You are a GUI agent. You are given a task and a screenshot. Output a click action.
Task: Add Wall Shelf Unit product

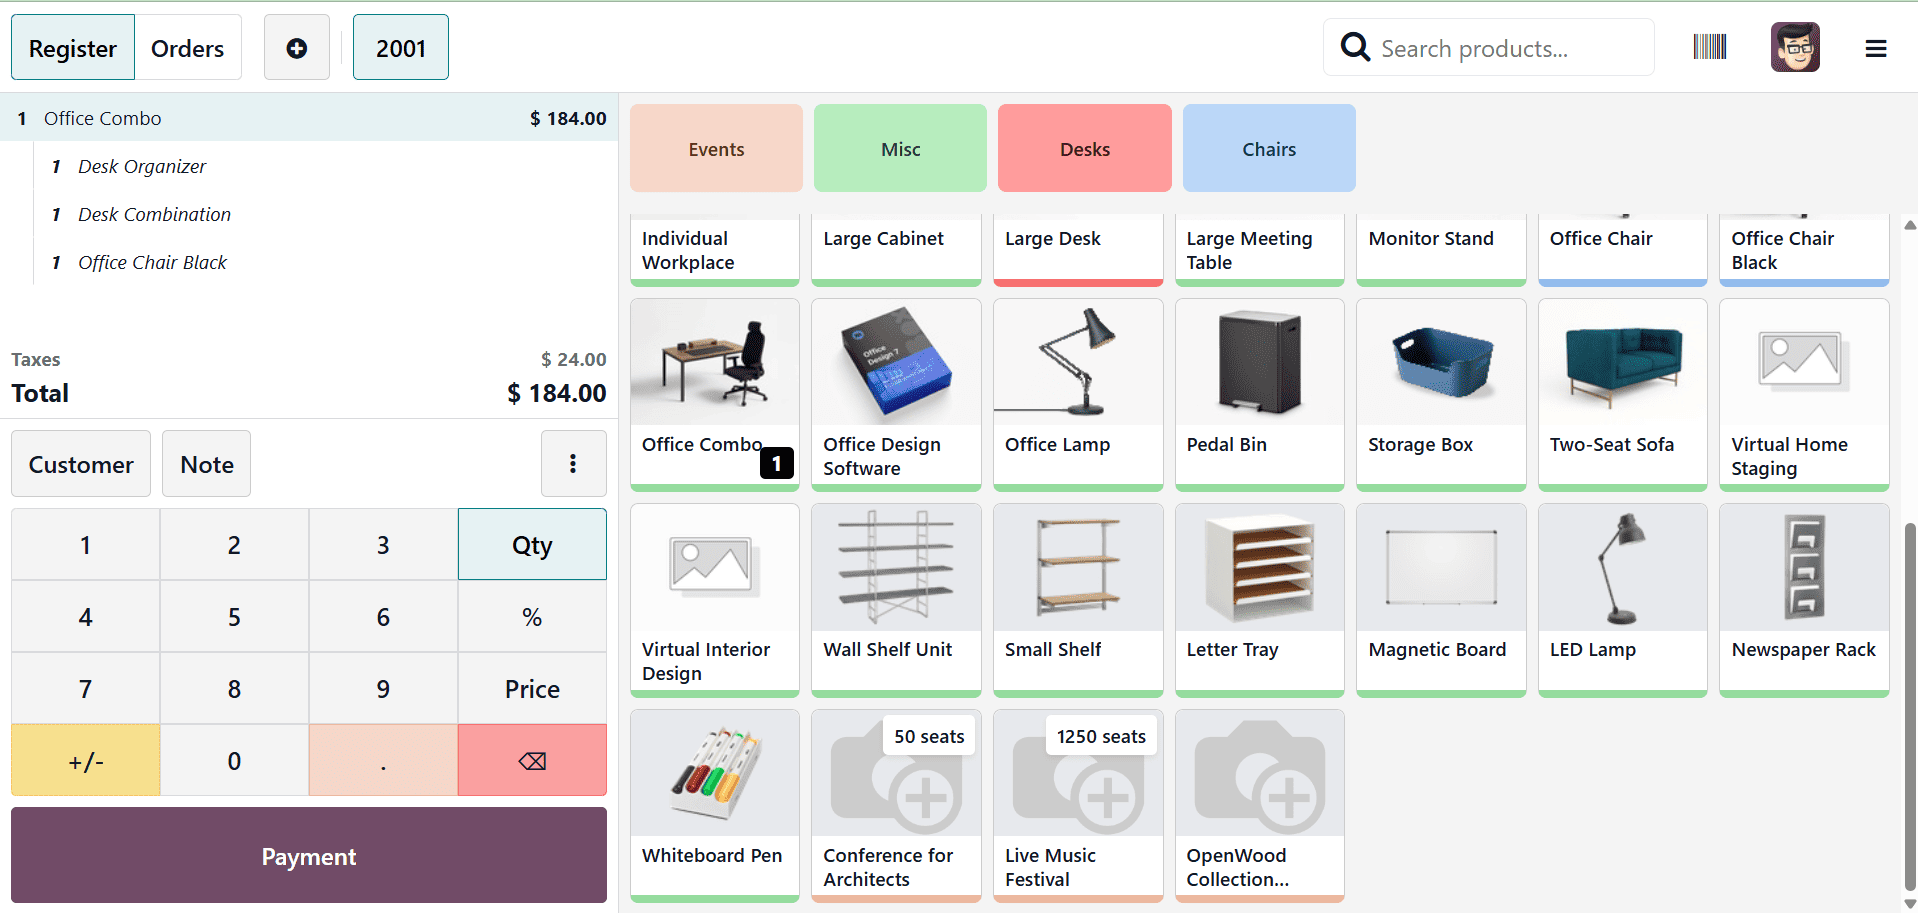896,600
